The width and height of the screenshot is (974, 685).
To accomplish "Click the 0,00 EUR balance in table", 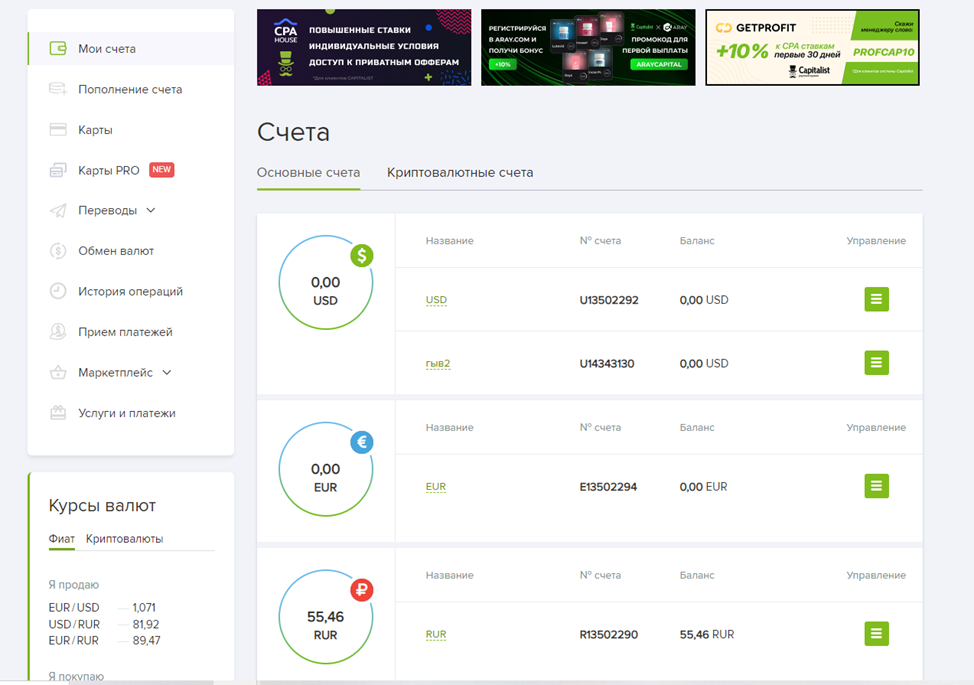I will coord(703,487).
